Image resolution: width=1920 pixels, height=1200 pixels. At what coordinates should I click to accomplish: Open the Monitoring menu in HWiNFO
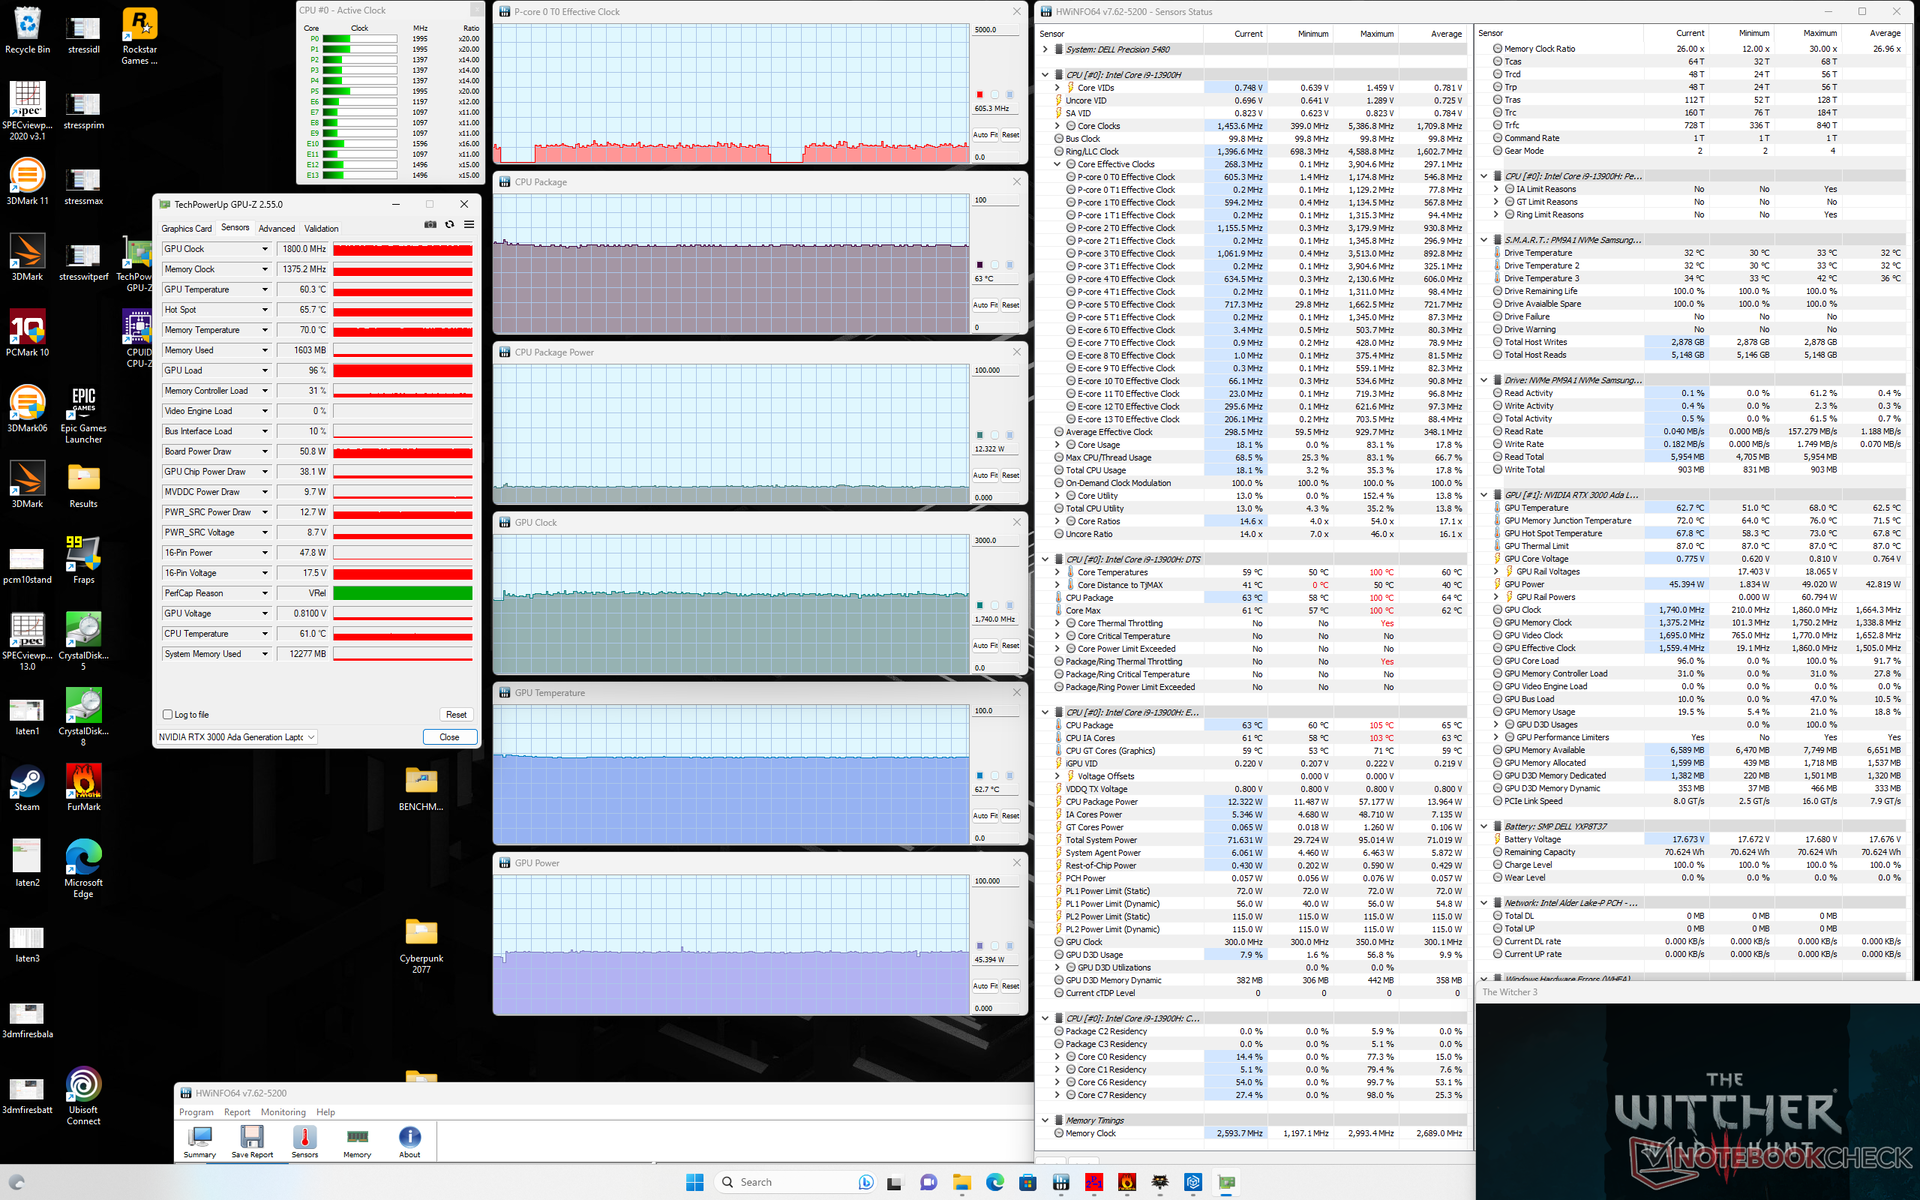pyautogui.click(x=283, y=1112)
